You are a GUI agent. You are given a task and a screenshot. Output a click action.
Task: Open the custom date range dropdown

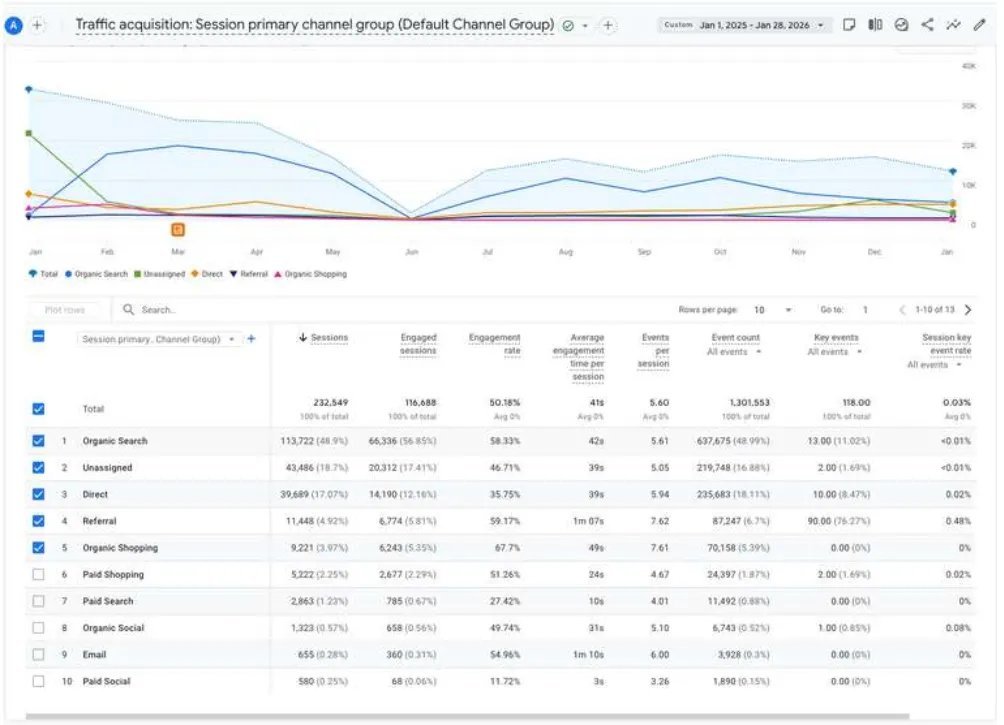(x=745, y=25)
